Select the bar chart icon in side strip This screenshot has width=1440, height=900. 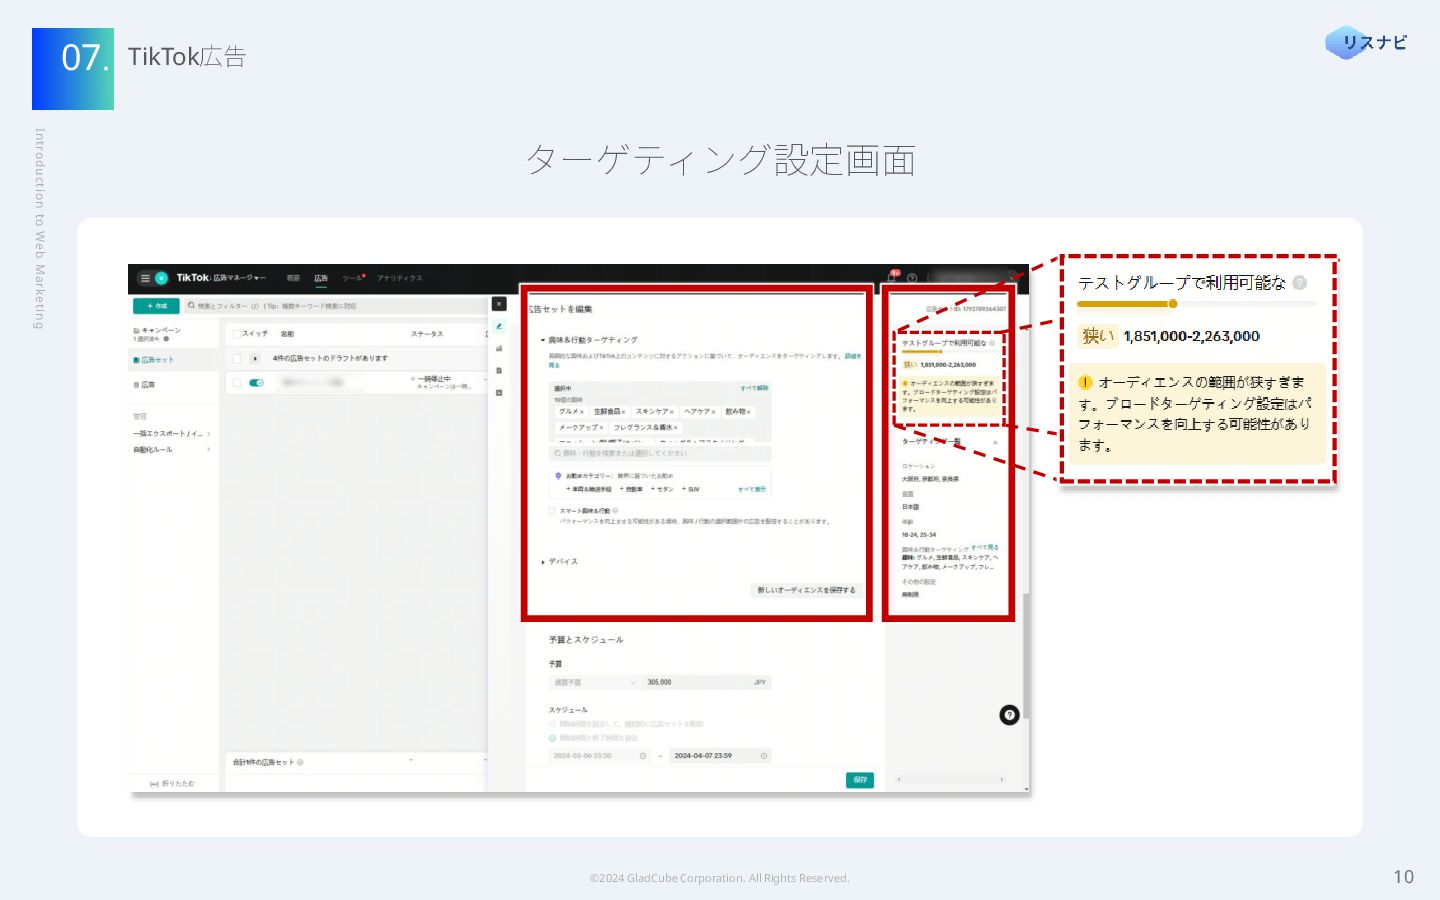[499, 348]
